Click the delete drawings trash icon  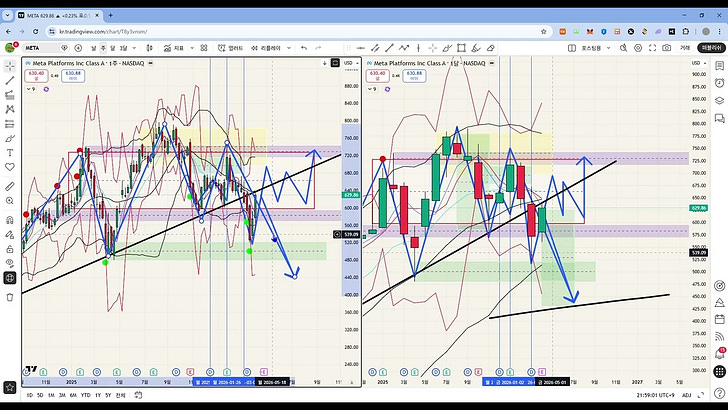[10, 297]
